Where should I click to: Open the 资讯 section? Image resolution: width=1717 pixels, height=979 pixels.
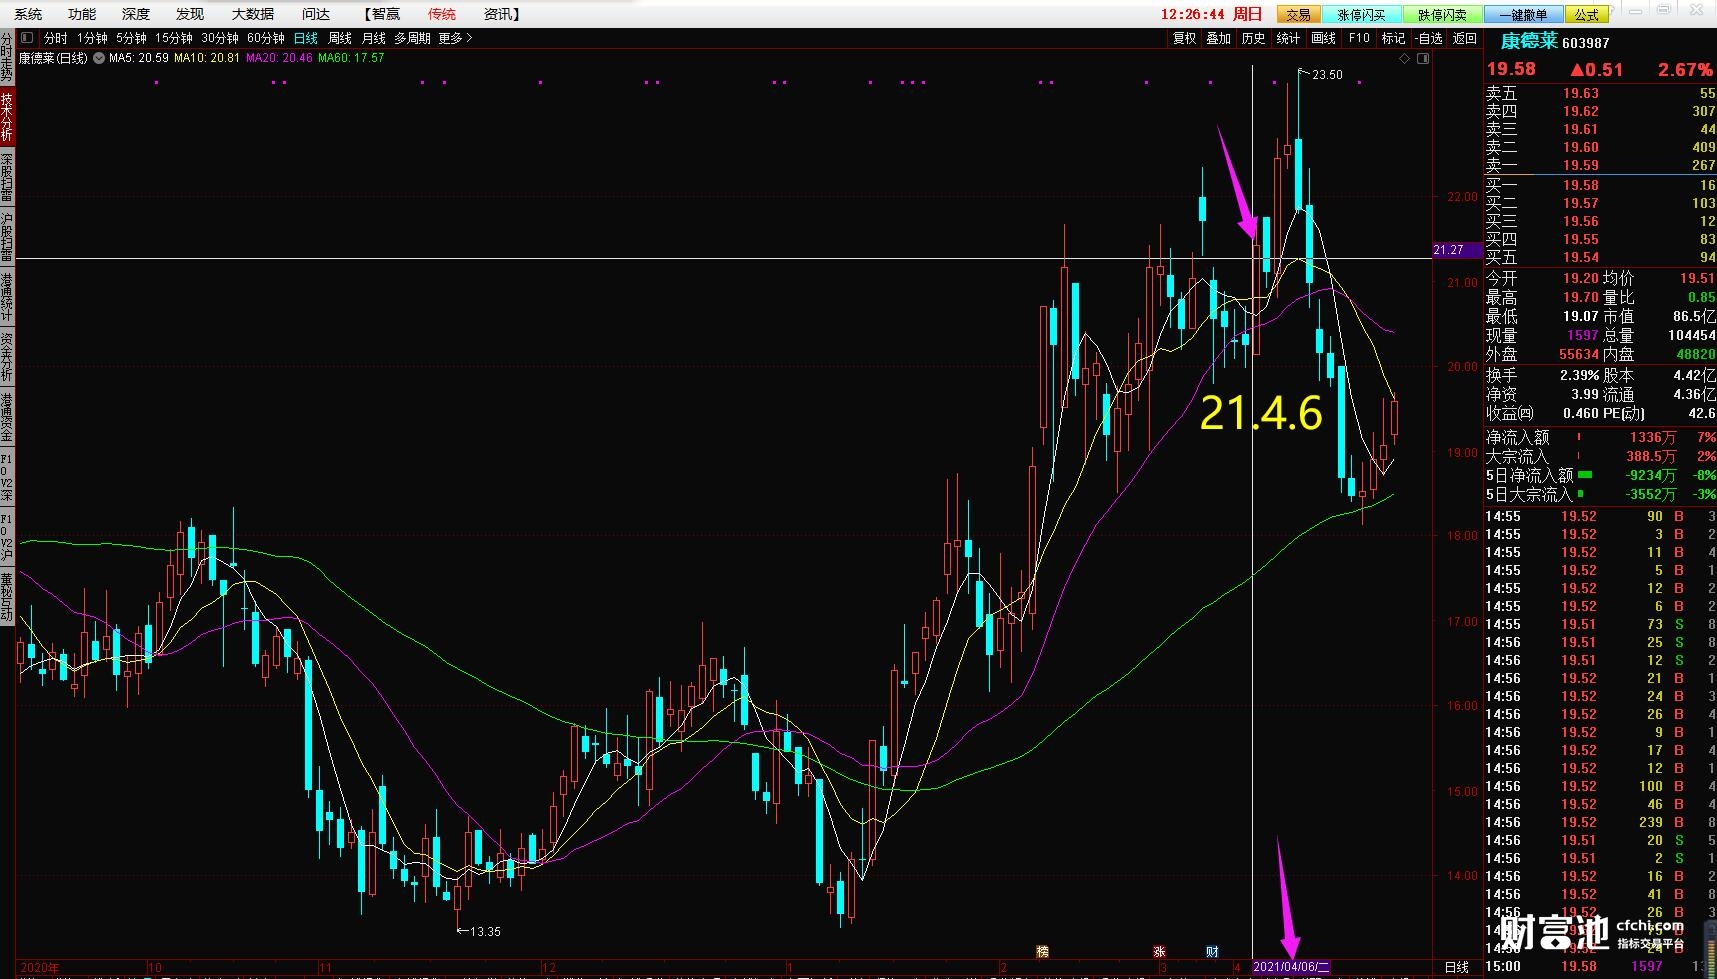click(x=502, y=14)
